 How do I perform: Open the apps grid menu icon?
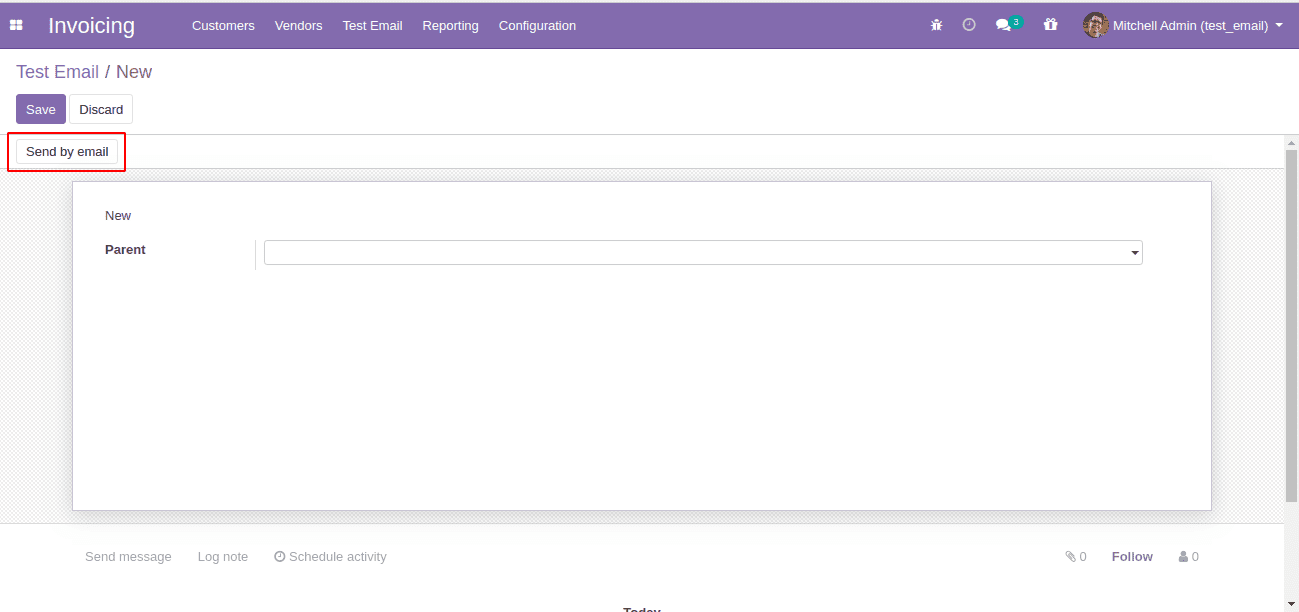[16, 25]
